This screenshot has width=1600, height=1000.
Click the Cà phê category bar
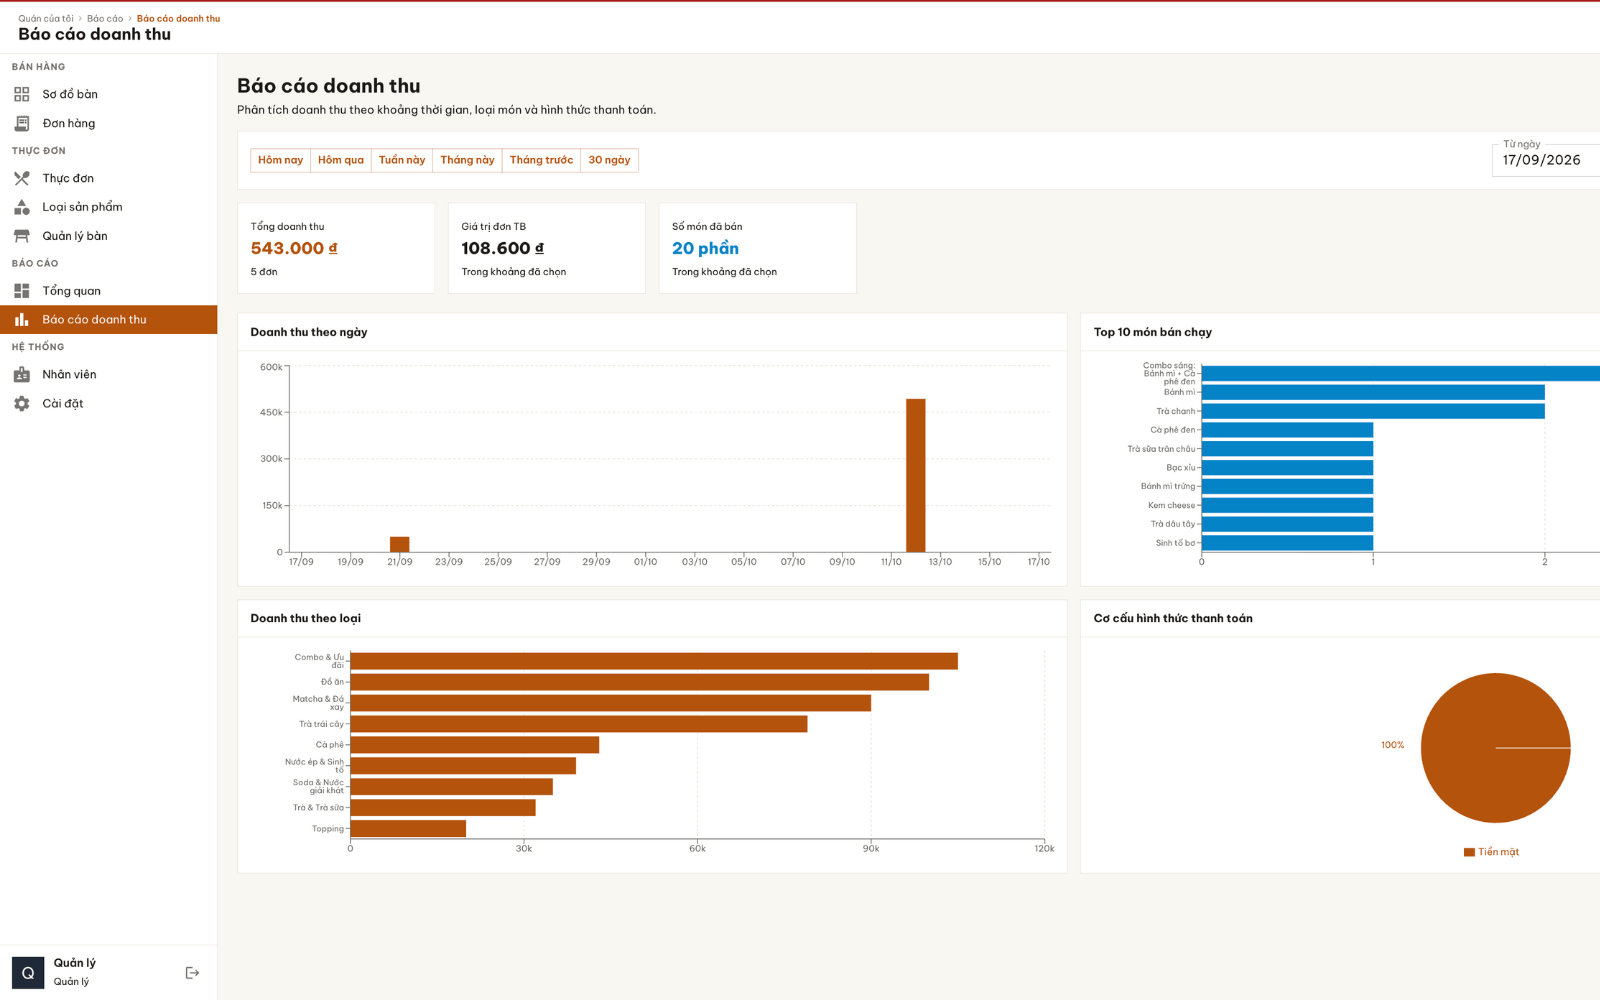(475, 745)
